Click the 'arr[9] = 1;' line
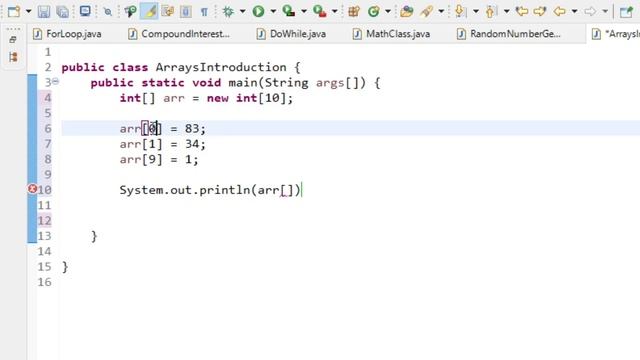 pos(159,160)
